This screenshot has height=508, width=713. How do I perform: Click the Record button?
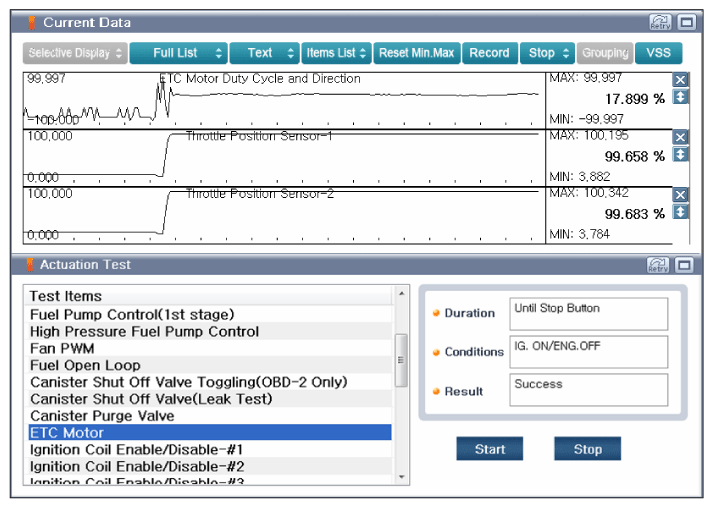(x=490, y=53)
